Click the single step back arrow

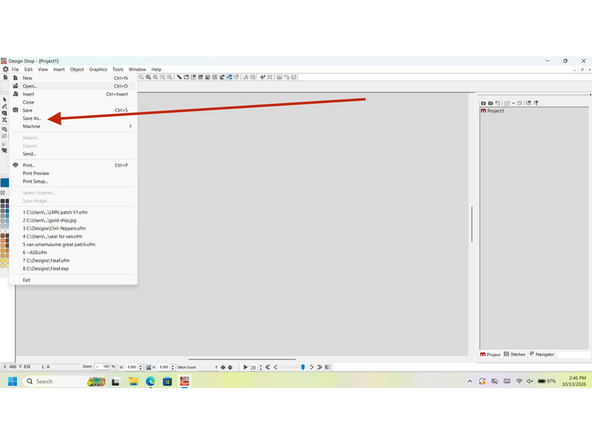click(276, 367)
